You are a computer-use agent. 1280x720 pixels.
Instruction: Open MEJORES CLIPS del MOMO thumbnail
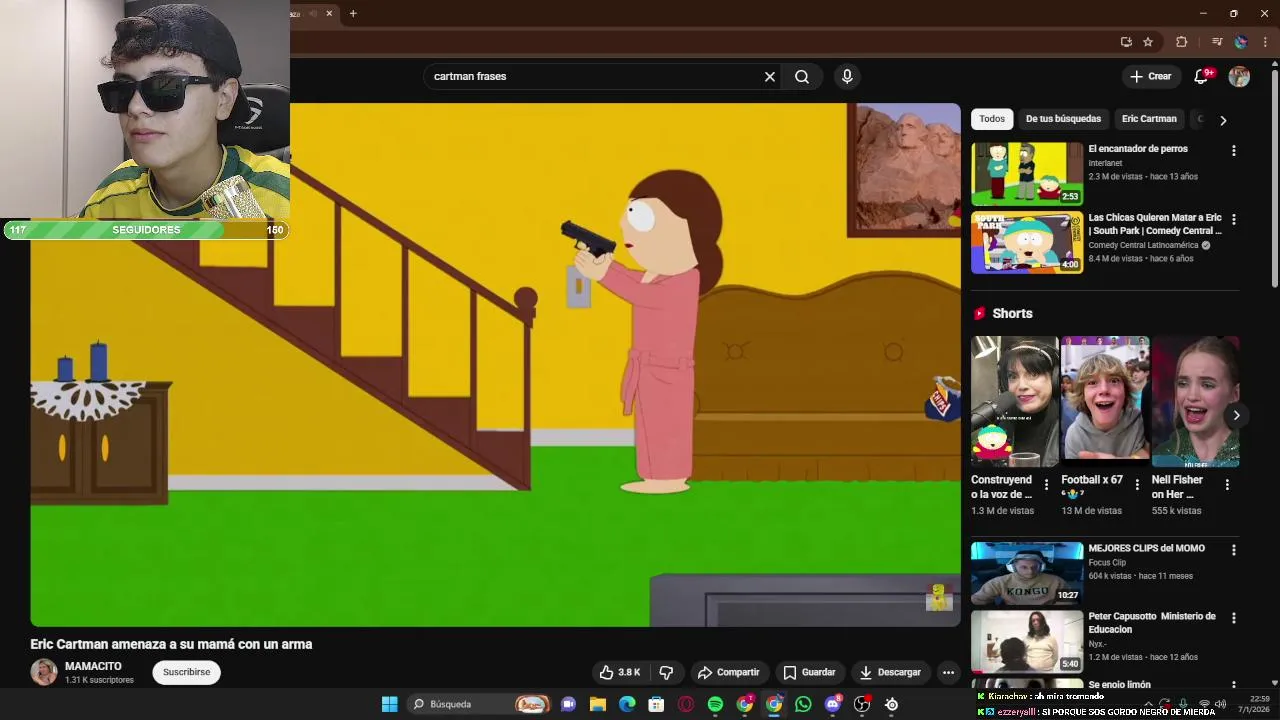(1027, 573)
